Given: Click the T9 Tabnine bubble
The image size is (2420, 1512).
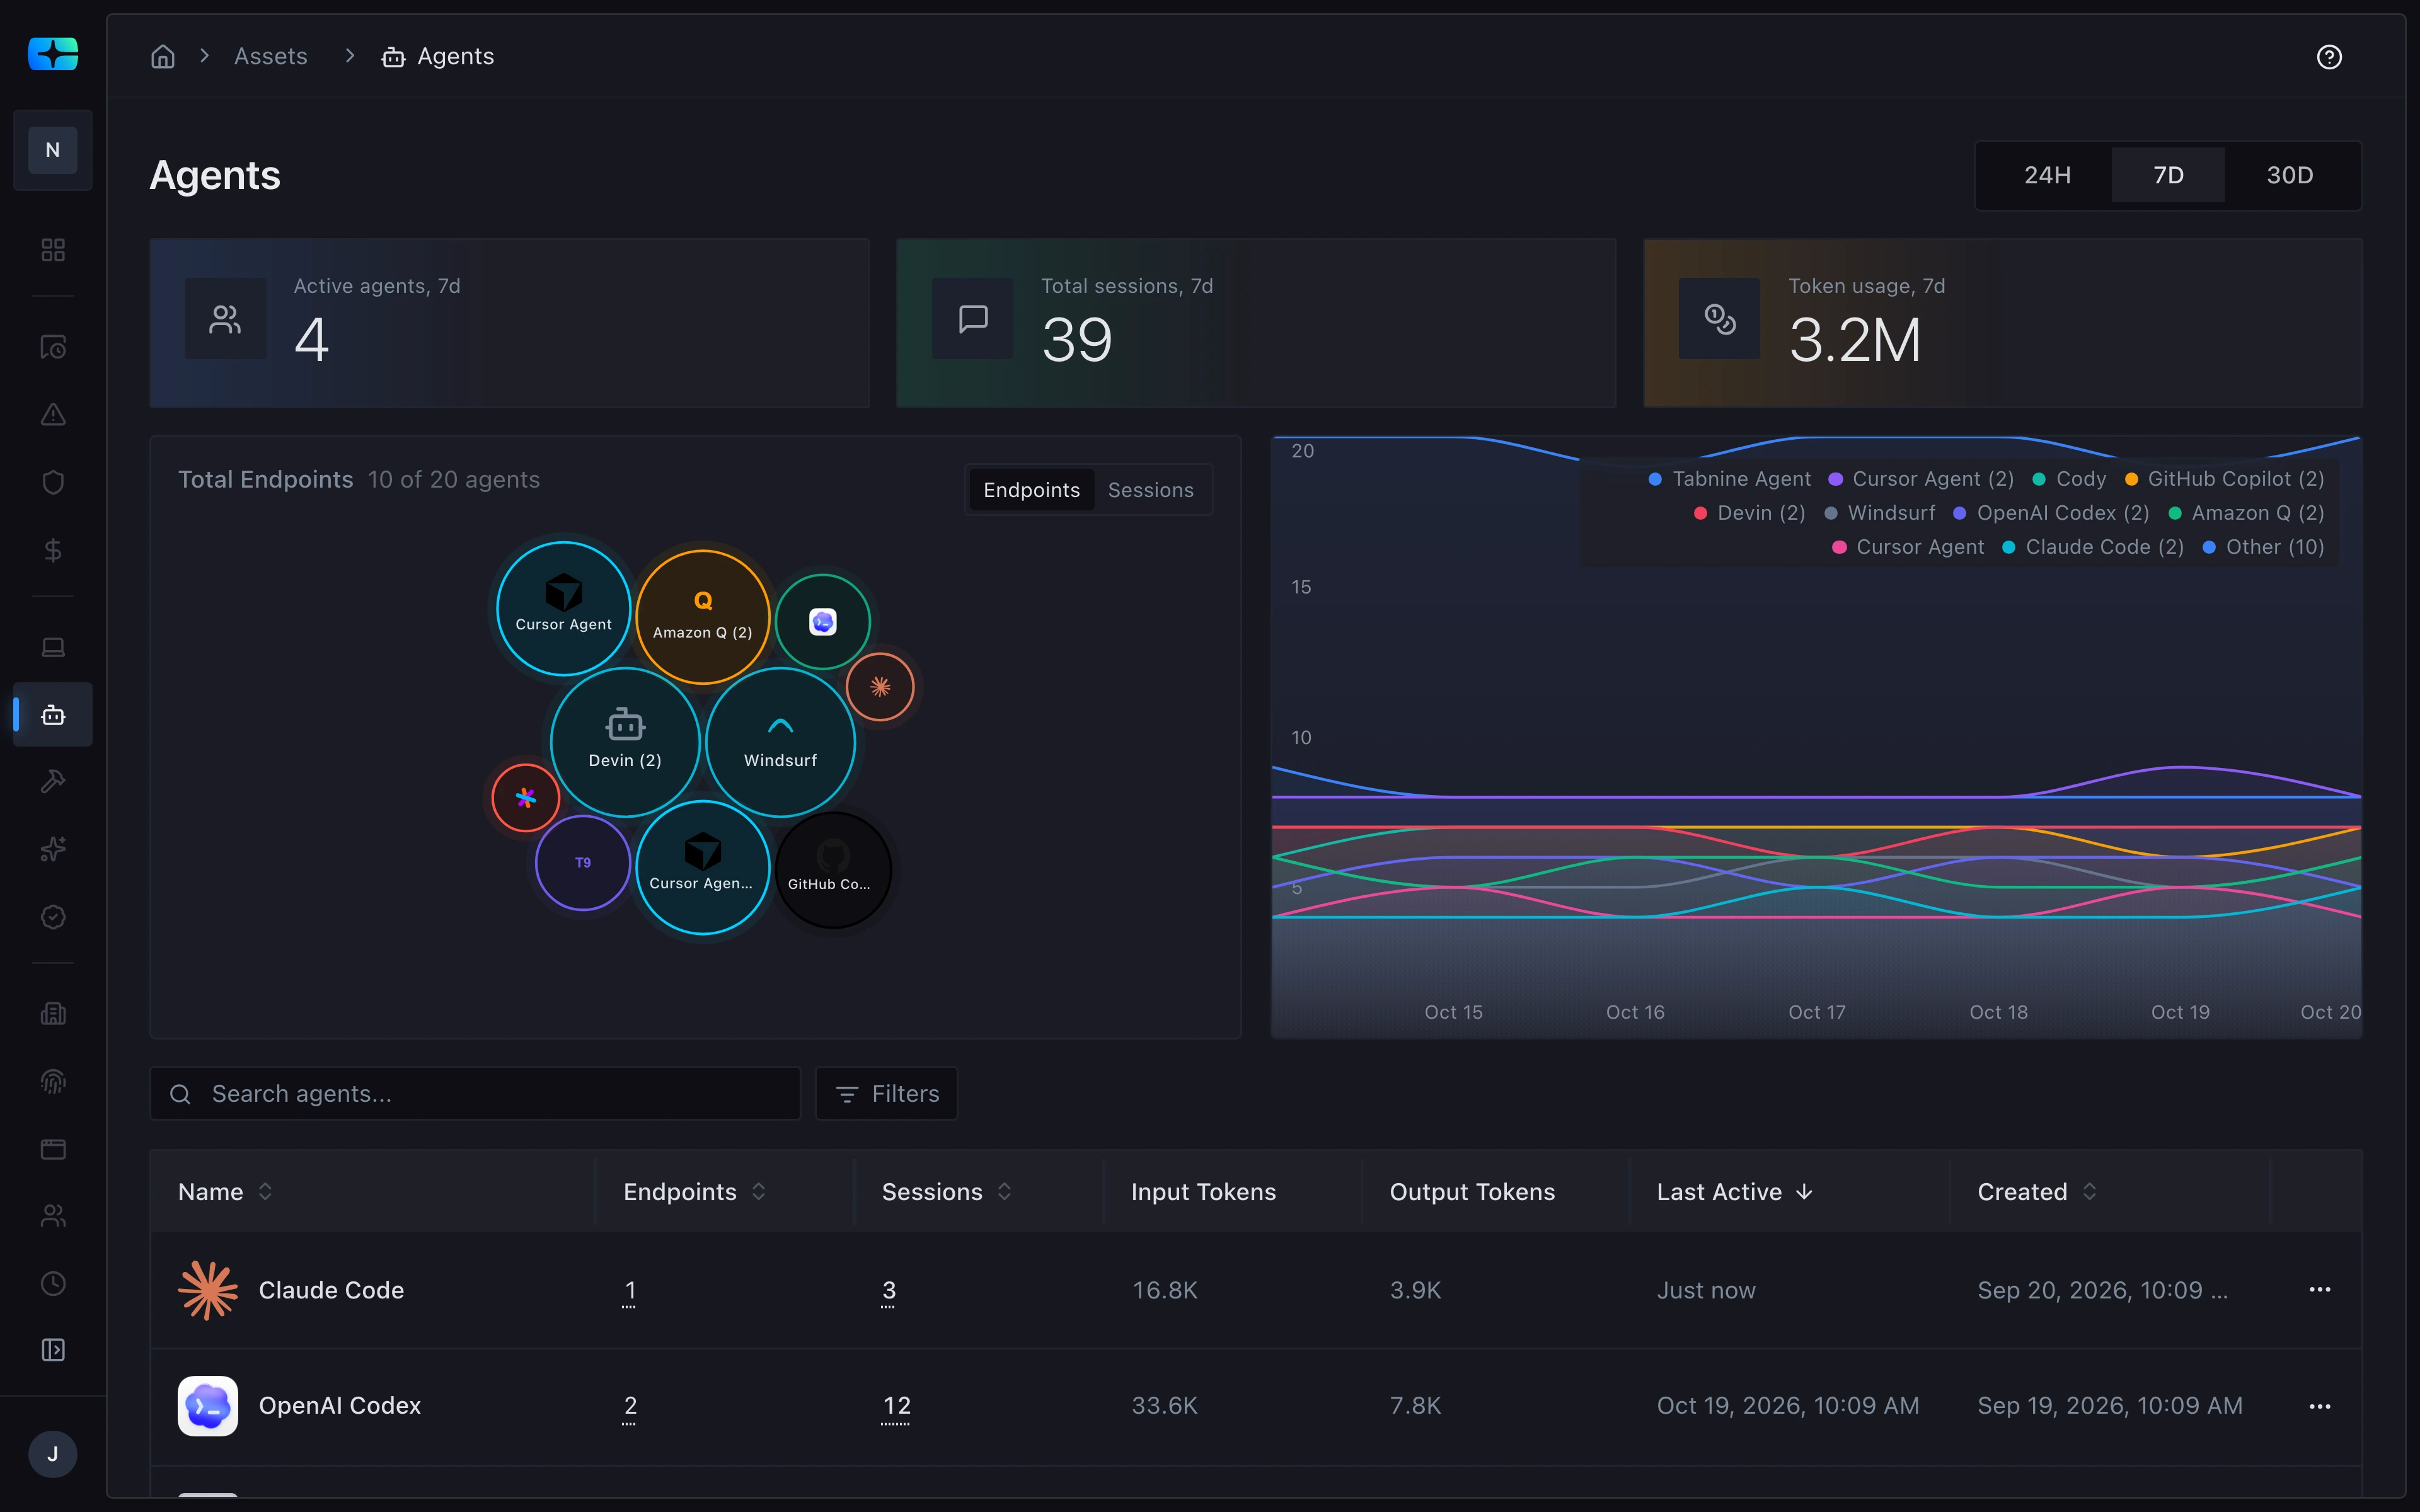Looking at the screenshot, I should (x=583, y=862).
